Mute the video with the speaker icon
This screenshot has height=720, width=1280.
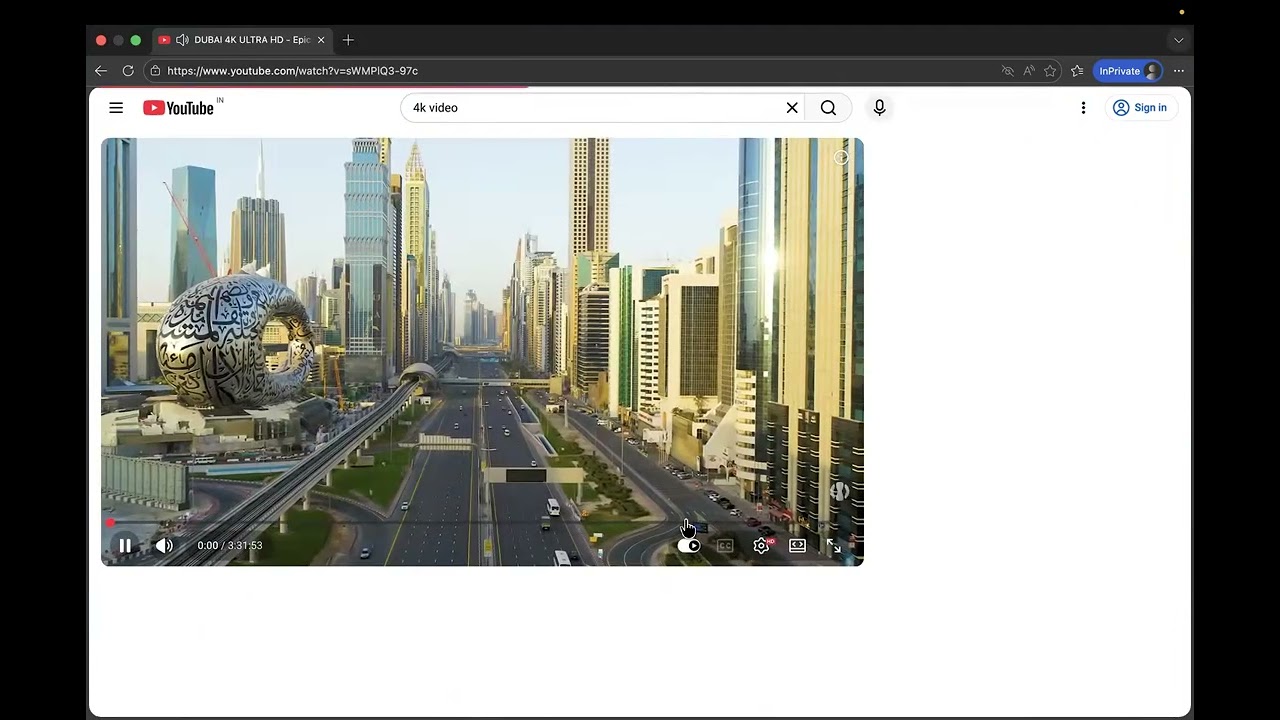pos(164,545)
